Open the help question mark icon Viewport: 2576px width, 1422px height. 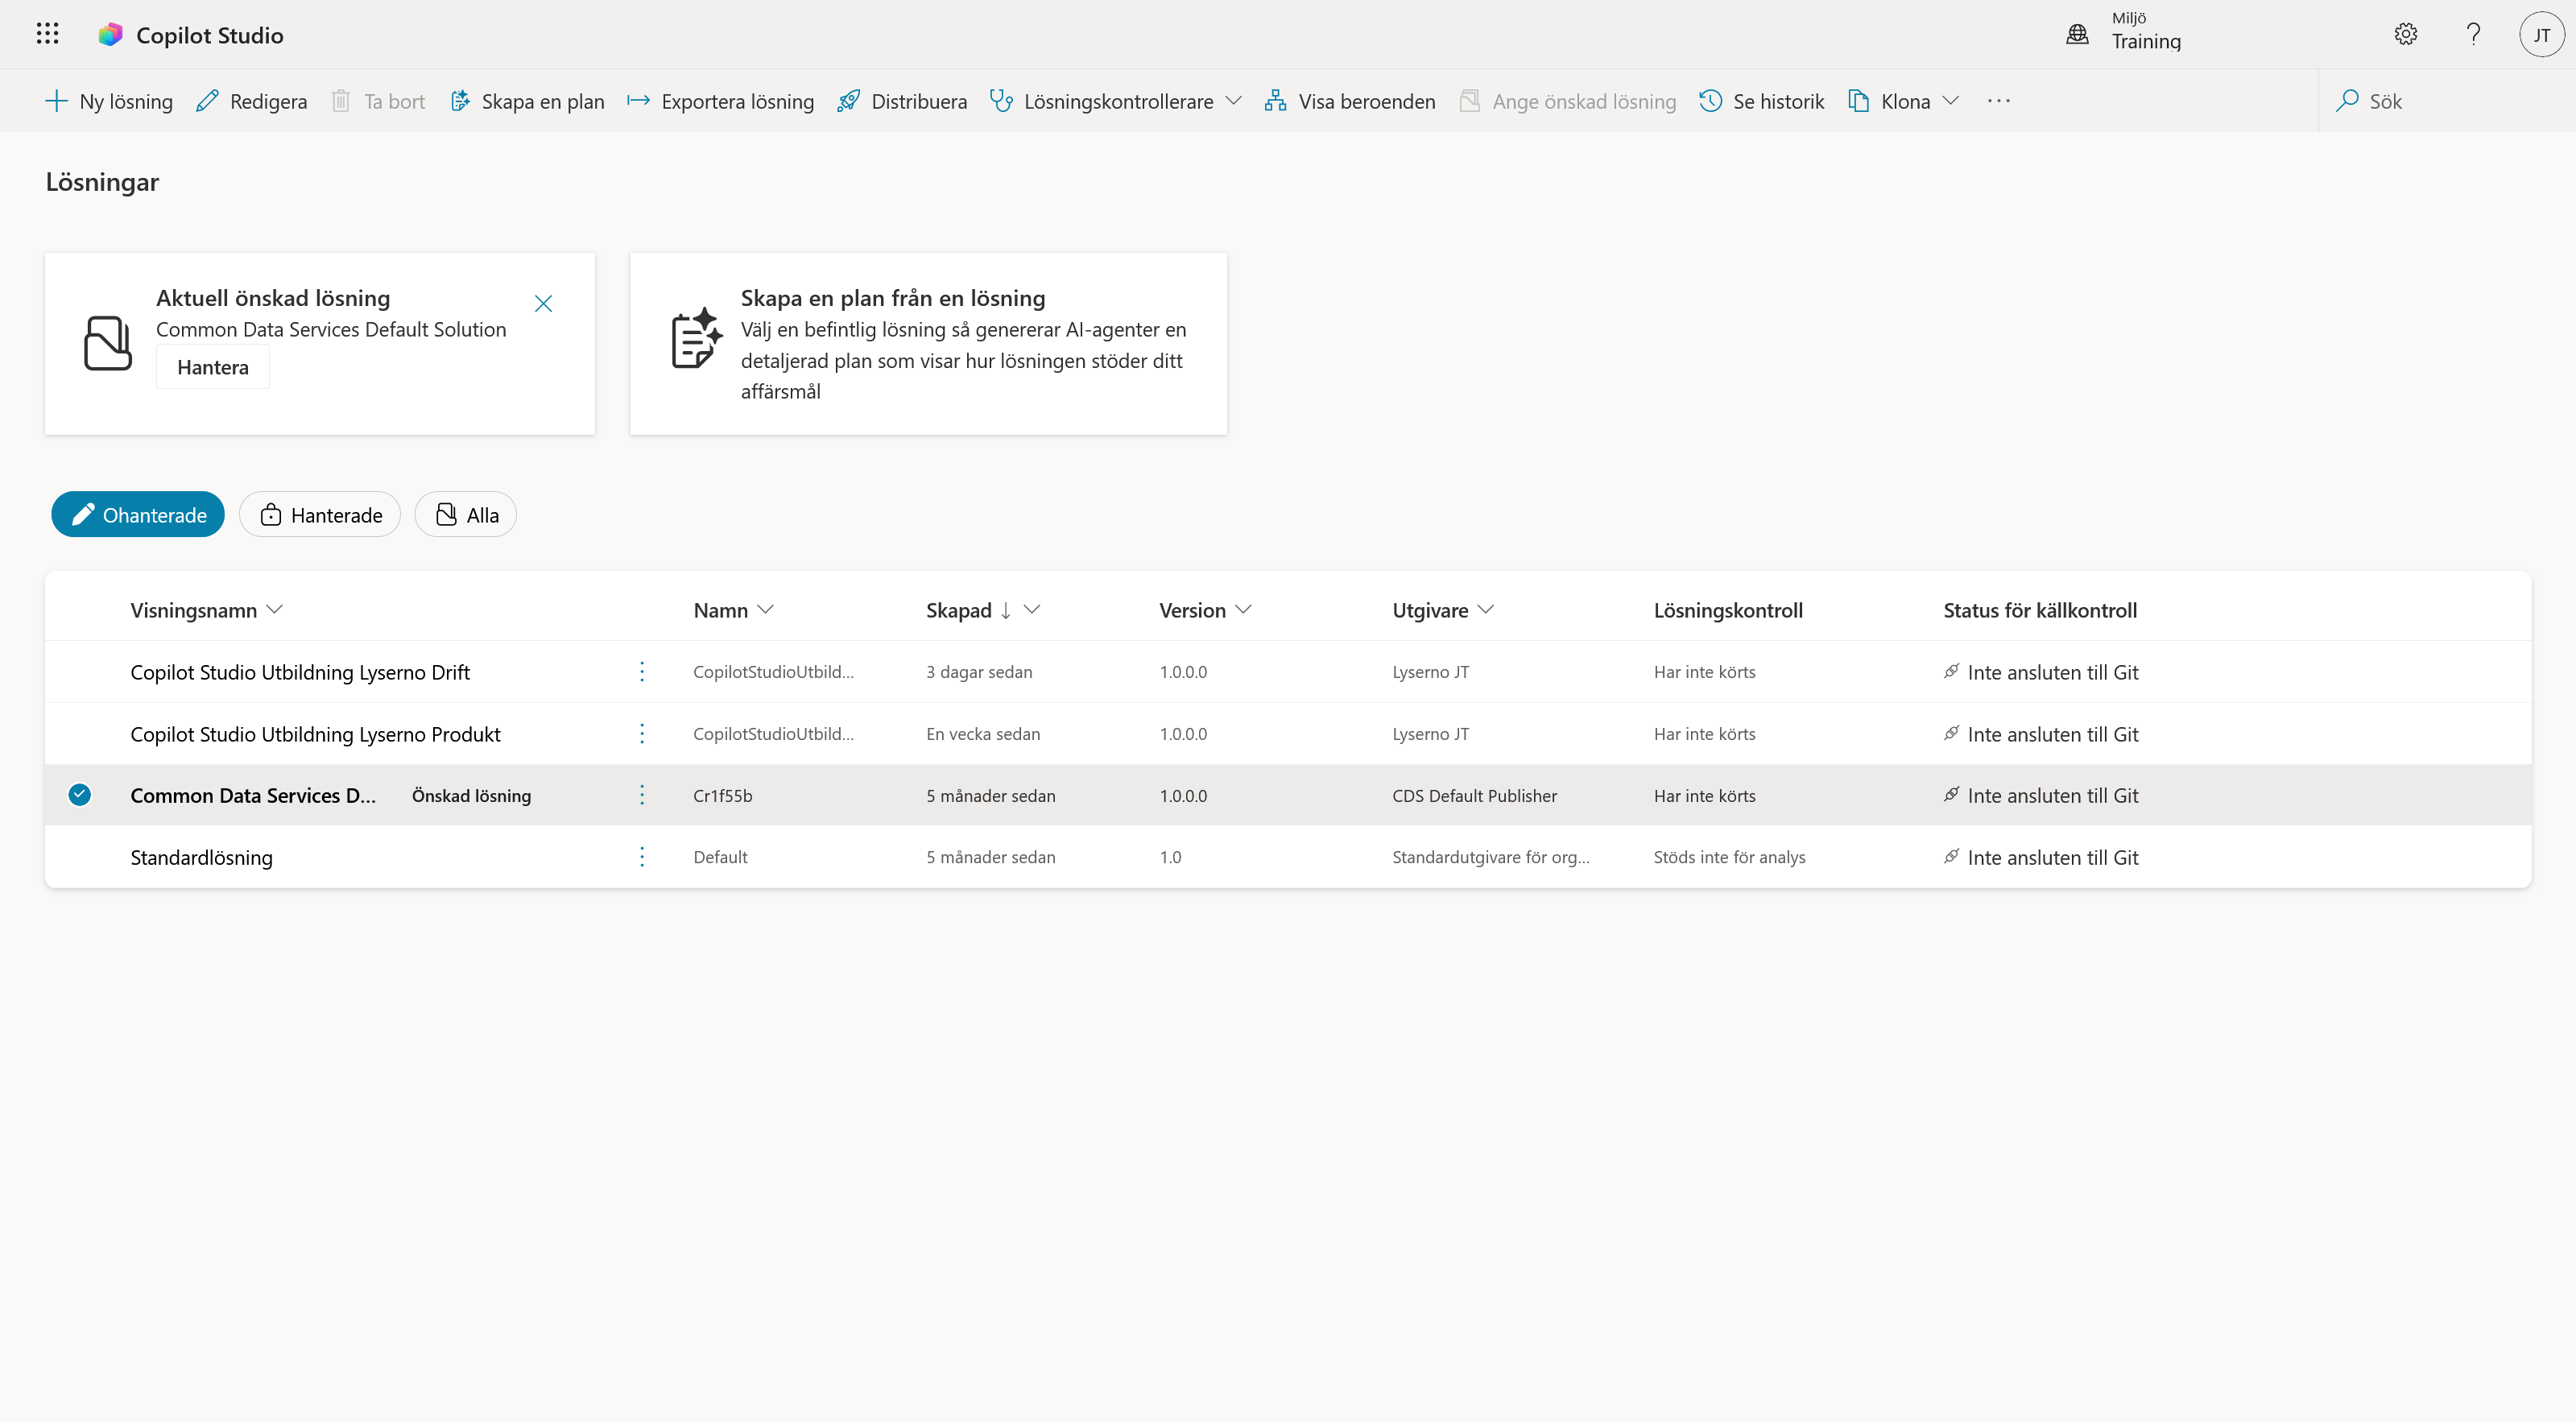[x=2473, y=34]
